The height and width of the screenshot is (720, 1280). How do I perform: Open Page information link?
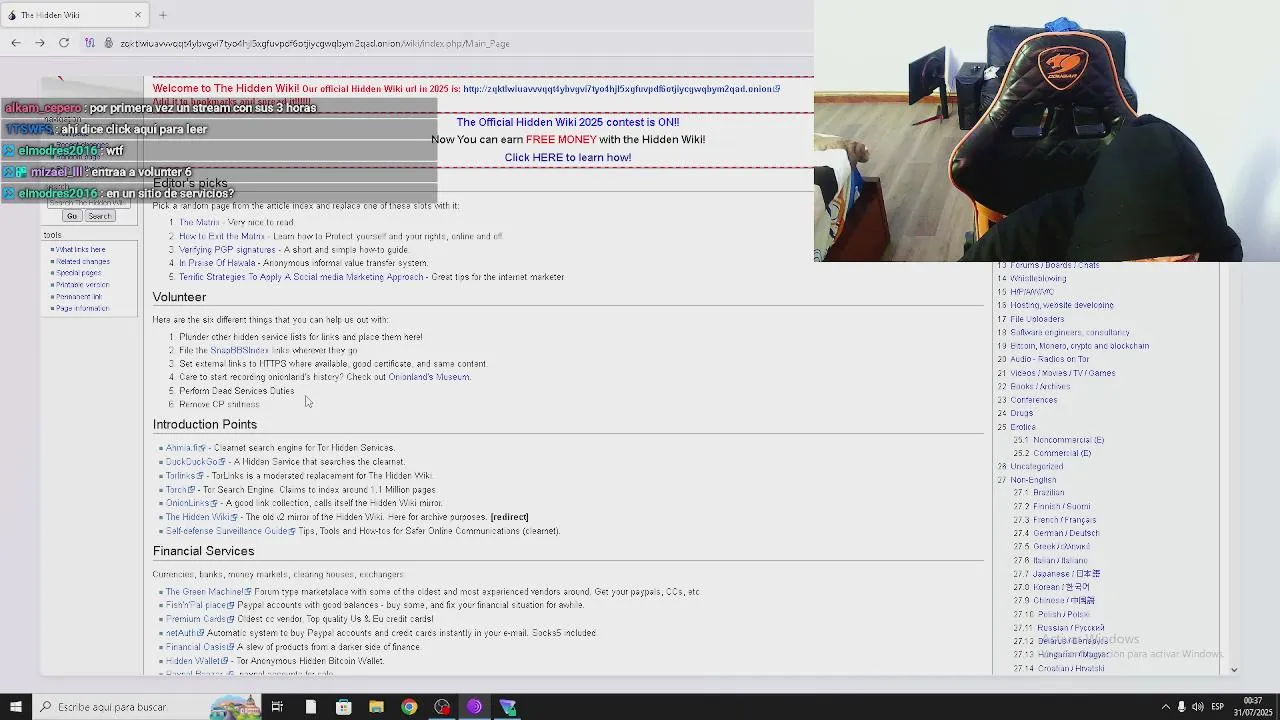pos(83,309)
